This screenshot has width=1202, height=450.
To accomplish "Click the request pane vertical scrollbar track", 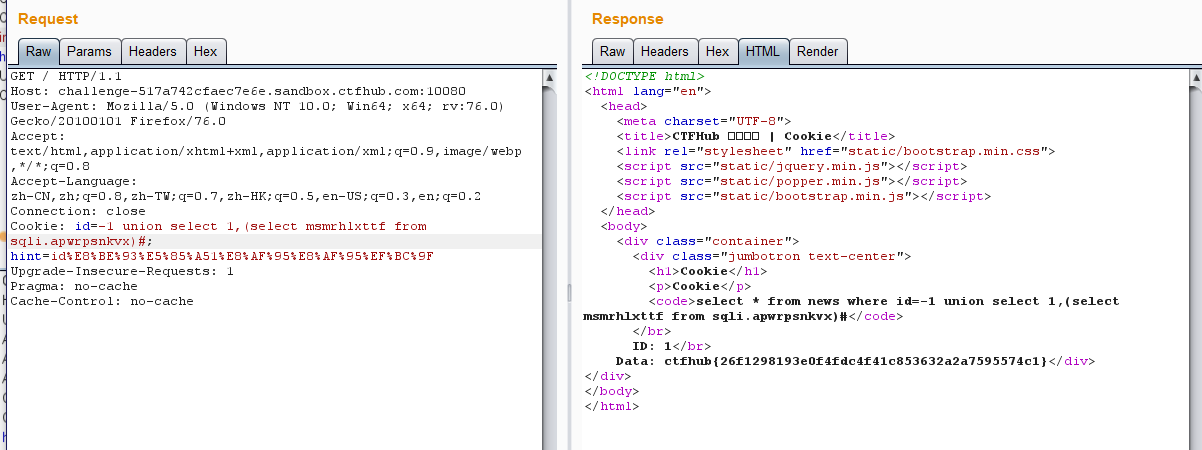I will pyautogui.click(x=549, y=267).
